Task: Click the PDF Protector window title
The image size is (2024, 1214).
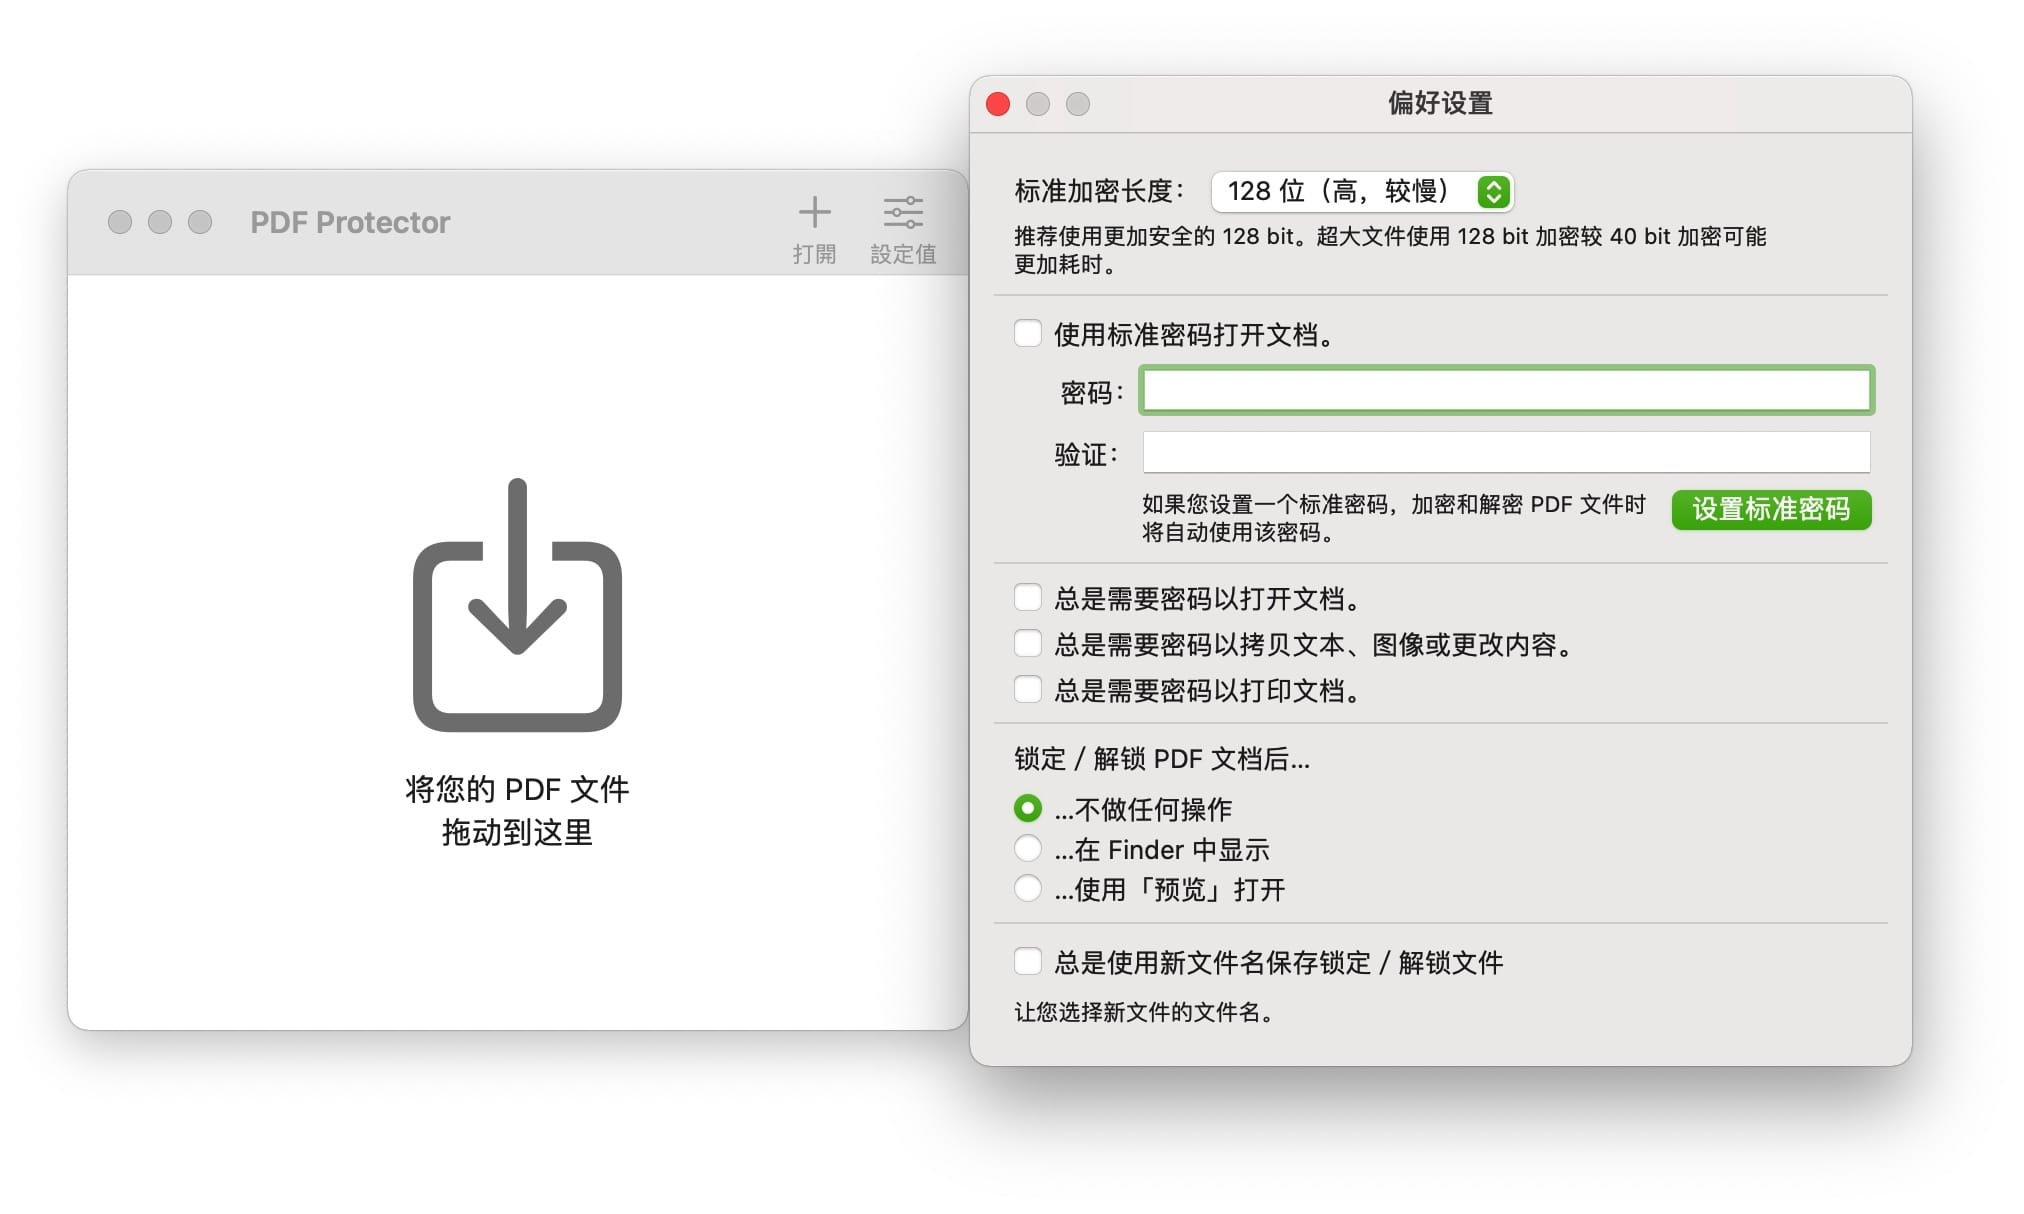Action: 350,221
